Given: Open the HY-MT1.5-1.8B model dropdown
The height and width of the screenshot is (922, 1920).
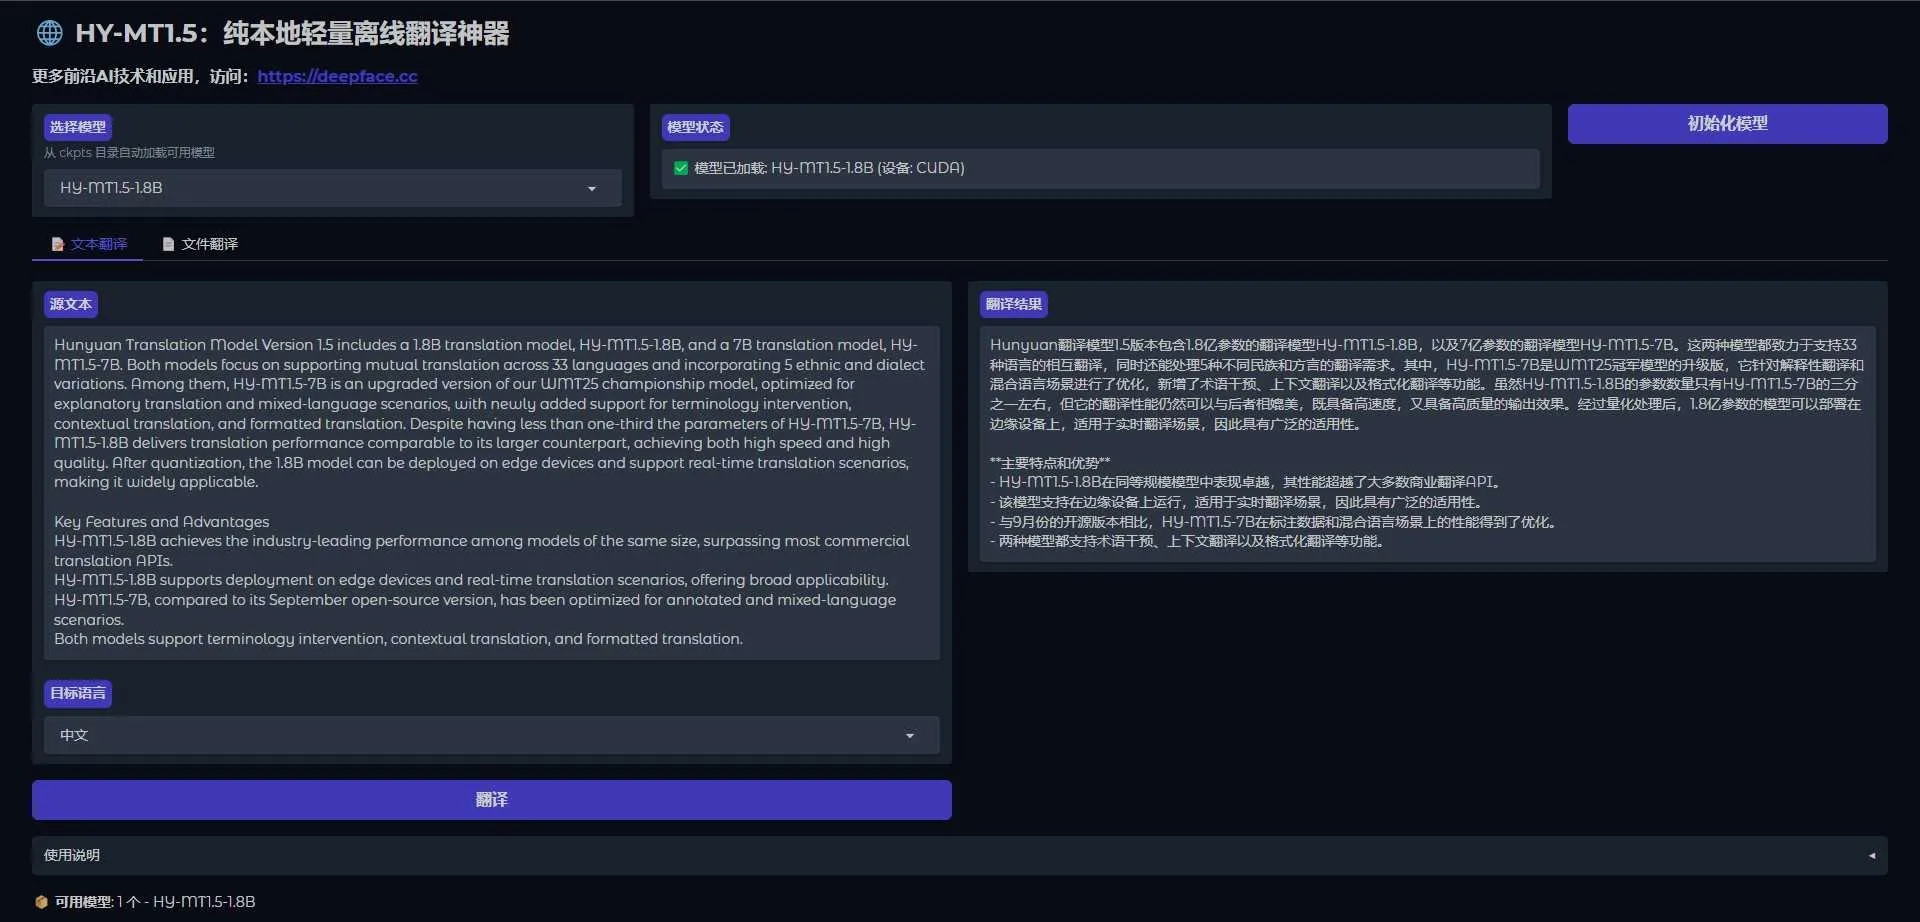Looking at the screenshot, I should point(332,188).
